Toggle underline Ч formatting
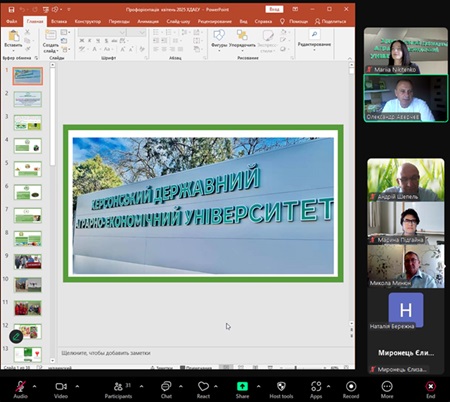This screenshot has width=450, height=402. point(98,41)
